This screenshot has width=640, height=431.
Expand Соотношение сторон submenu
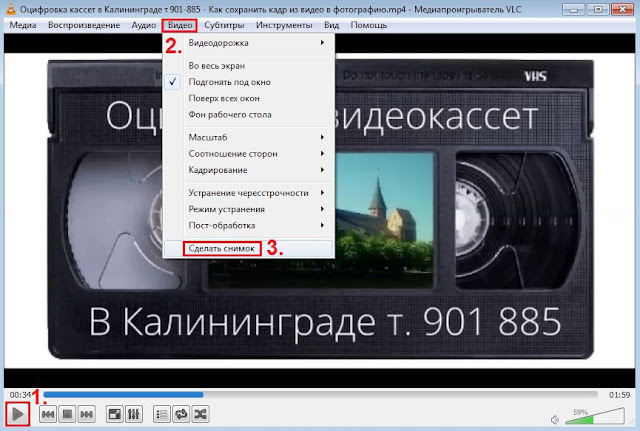249,154
